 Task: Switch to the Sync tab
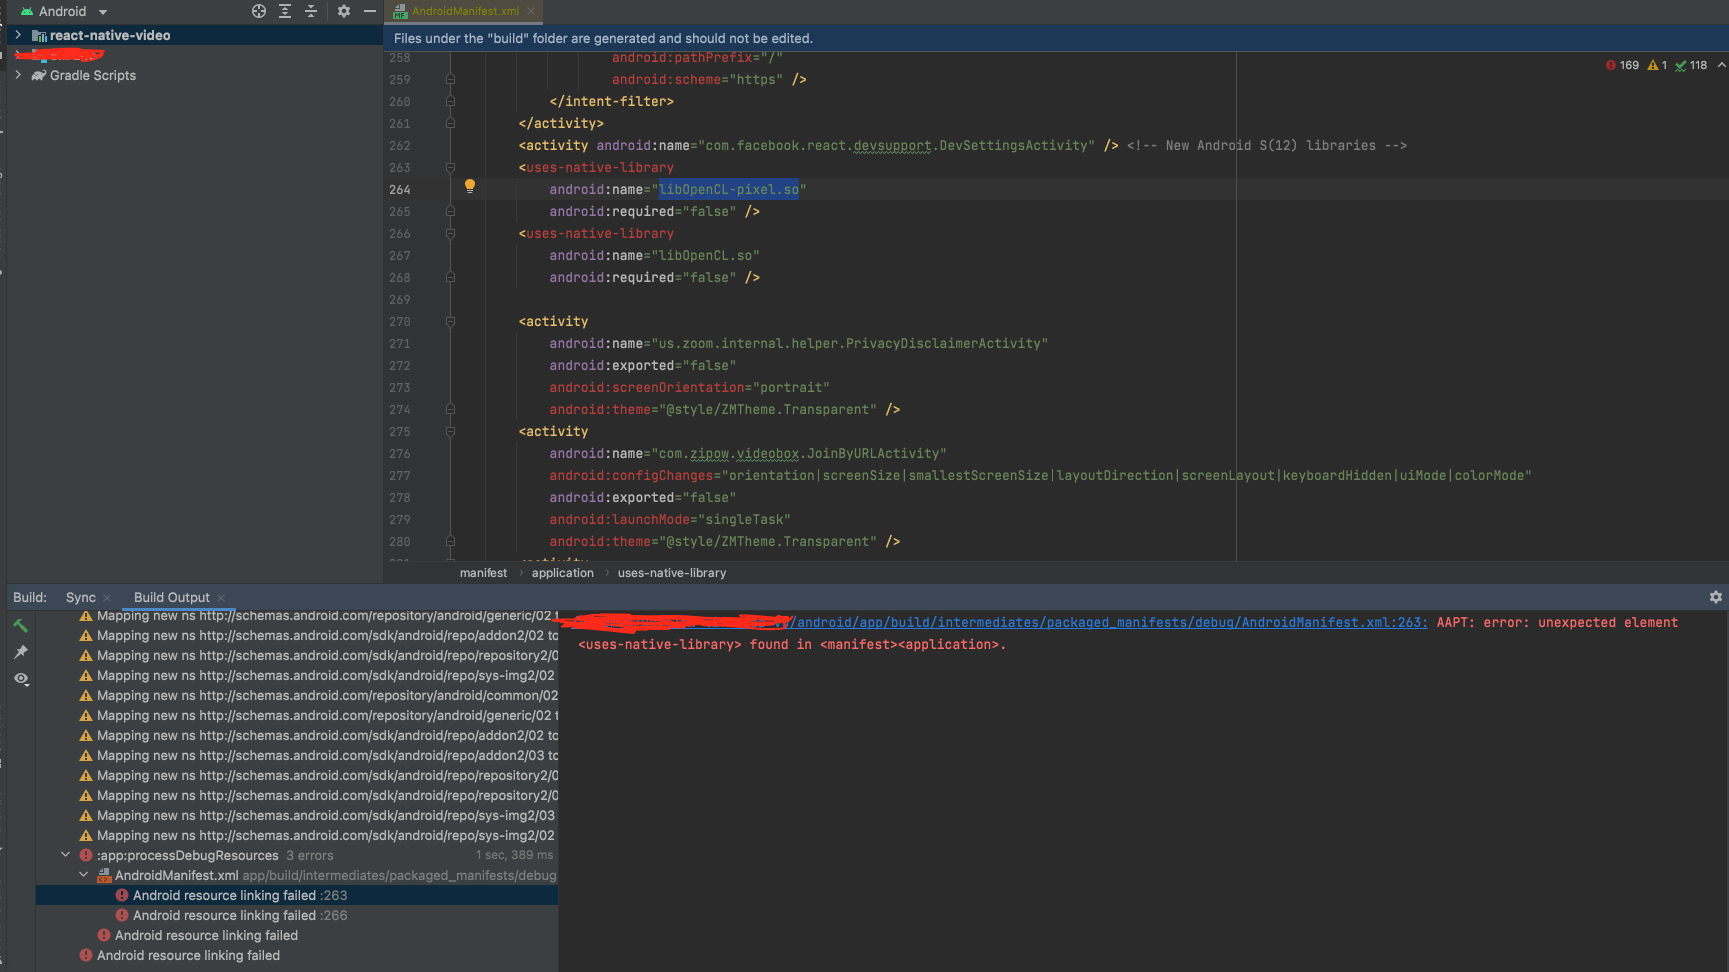80,597
